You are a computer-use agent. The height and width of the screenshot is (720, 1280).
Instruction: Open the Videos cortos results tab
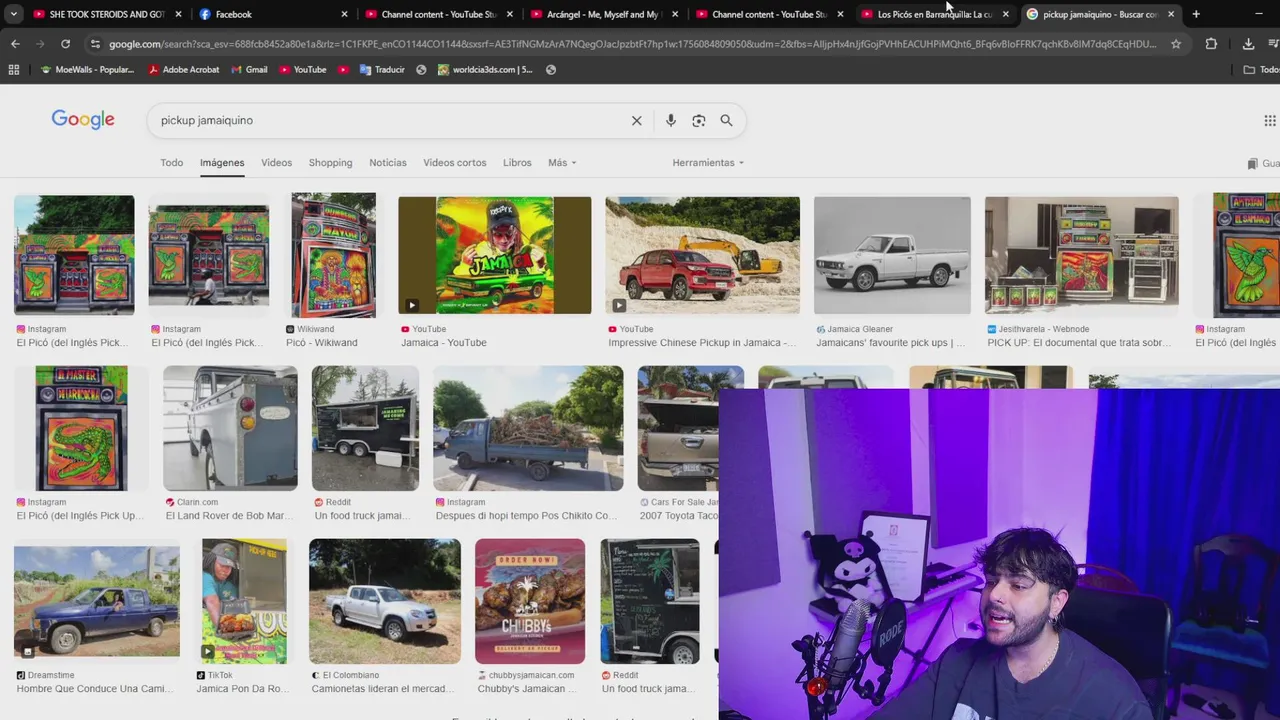click(x=455, y=163)
